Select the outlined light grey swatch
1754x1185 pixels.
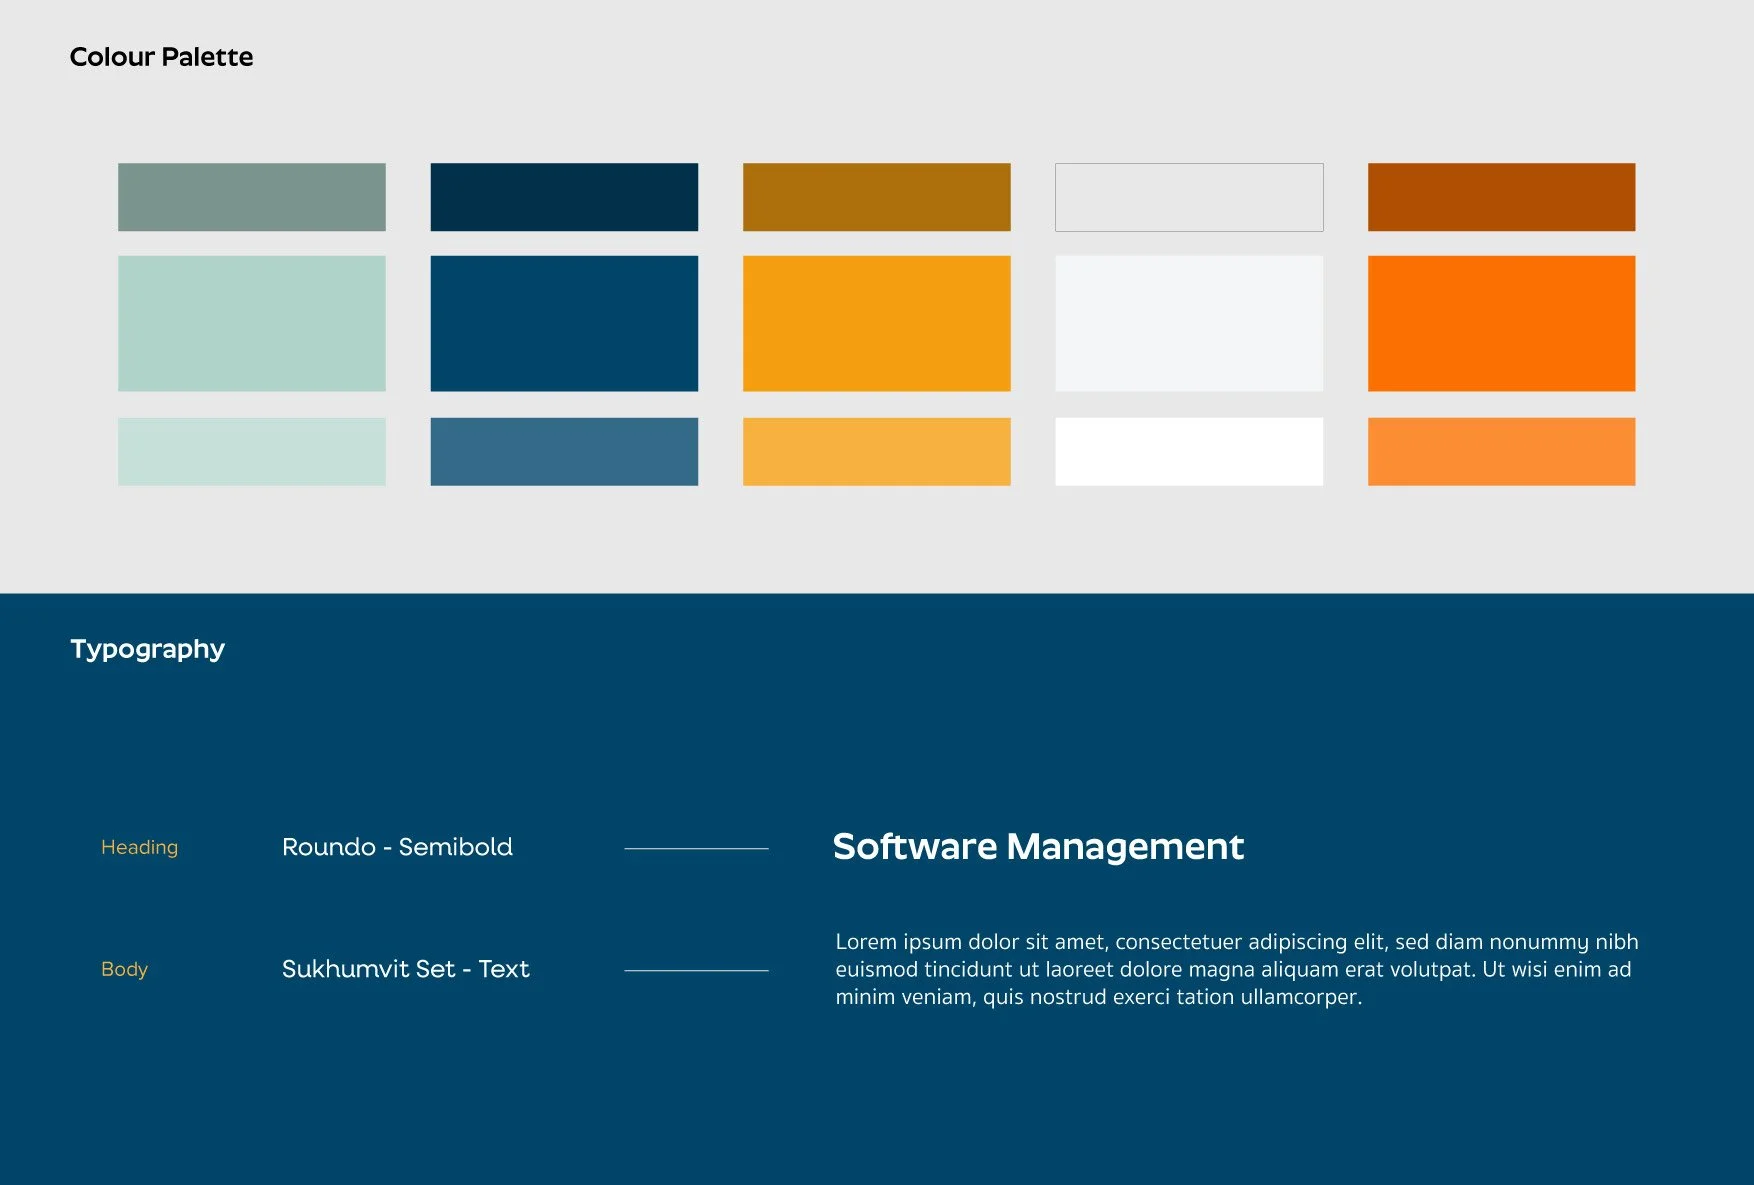1189,197
